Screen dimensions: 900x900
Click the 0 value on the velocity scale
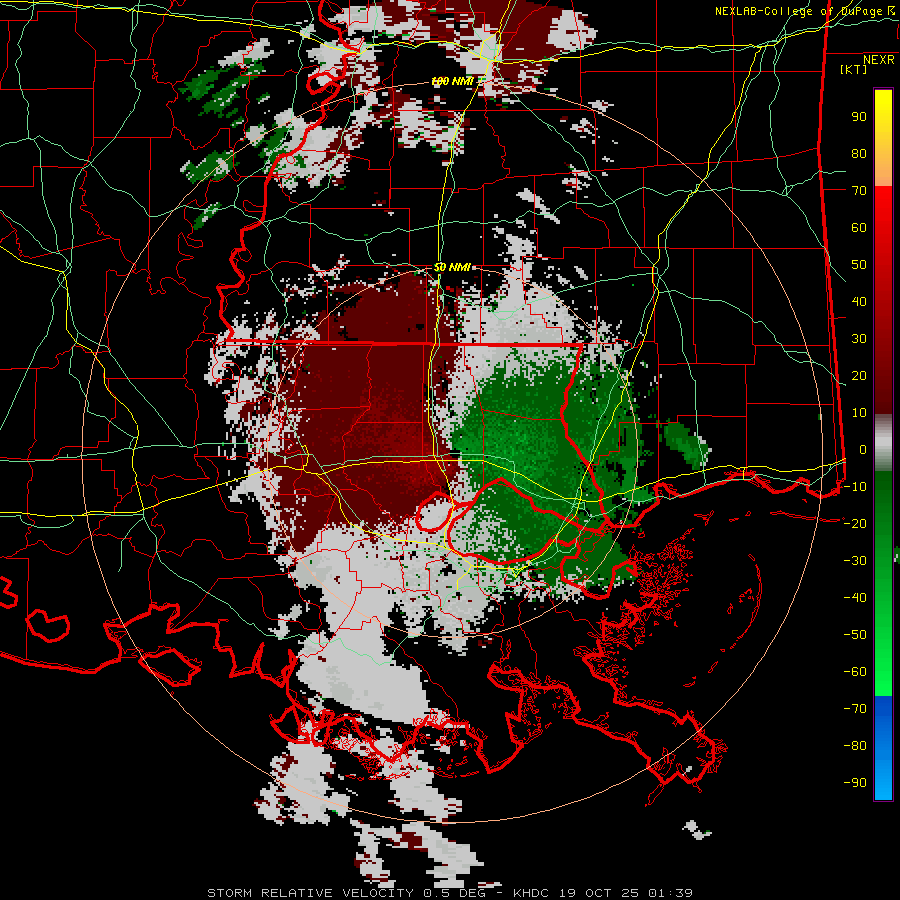pyautogui.click(x=863, y=449)
